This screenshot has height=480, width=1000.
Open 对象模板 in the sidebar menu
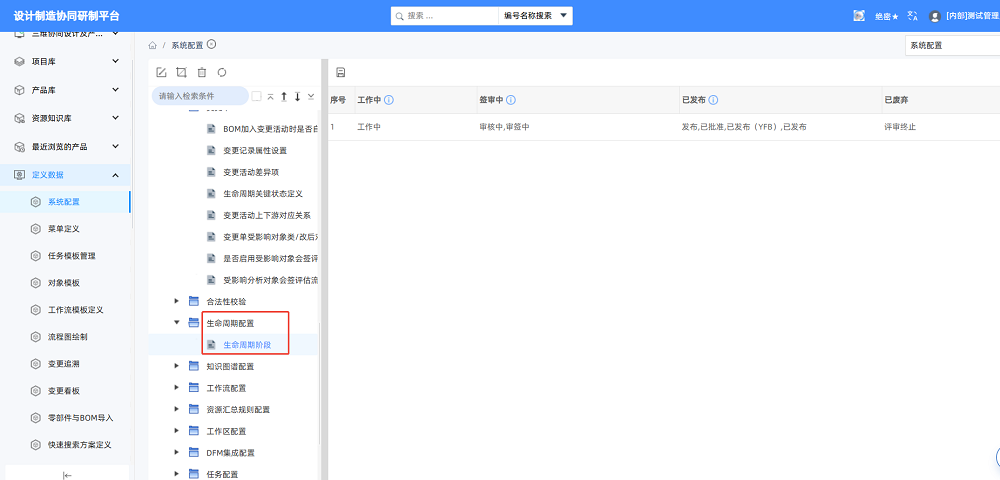64,283
